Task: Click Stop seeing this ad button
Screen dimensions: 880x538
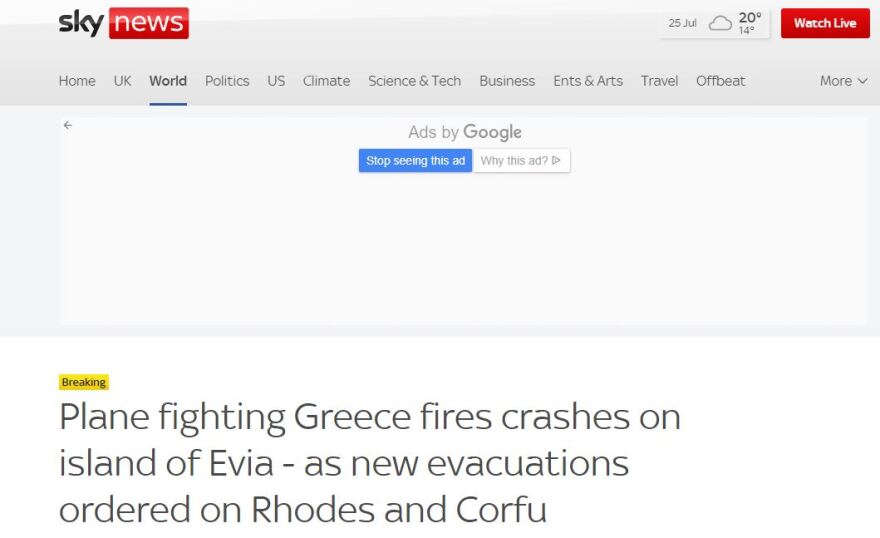Action: 415,160
